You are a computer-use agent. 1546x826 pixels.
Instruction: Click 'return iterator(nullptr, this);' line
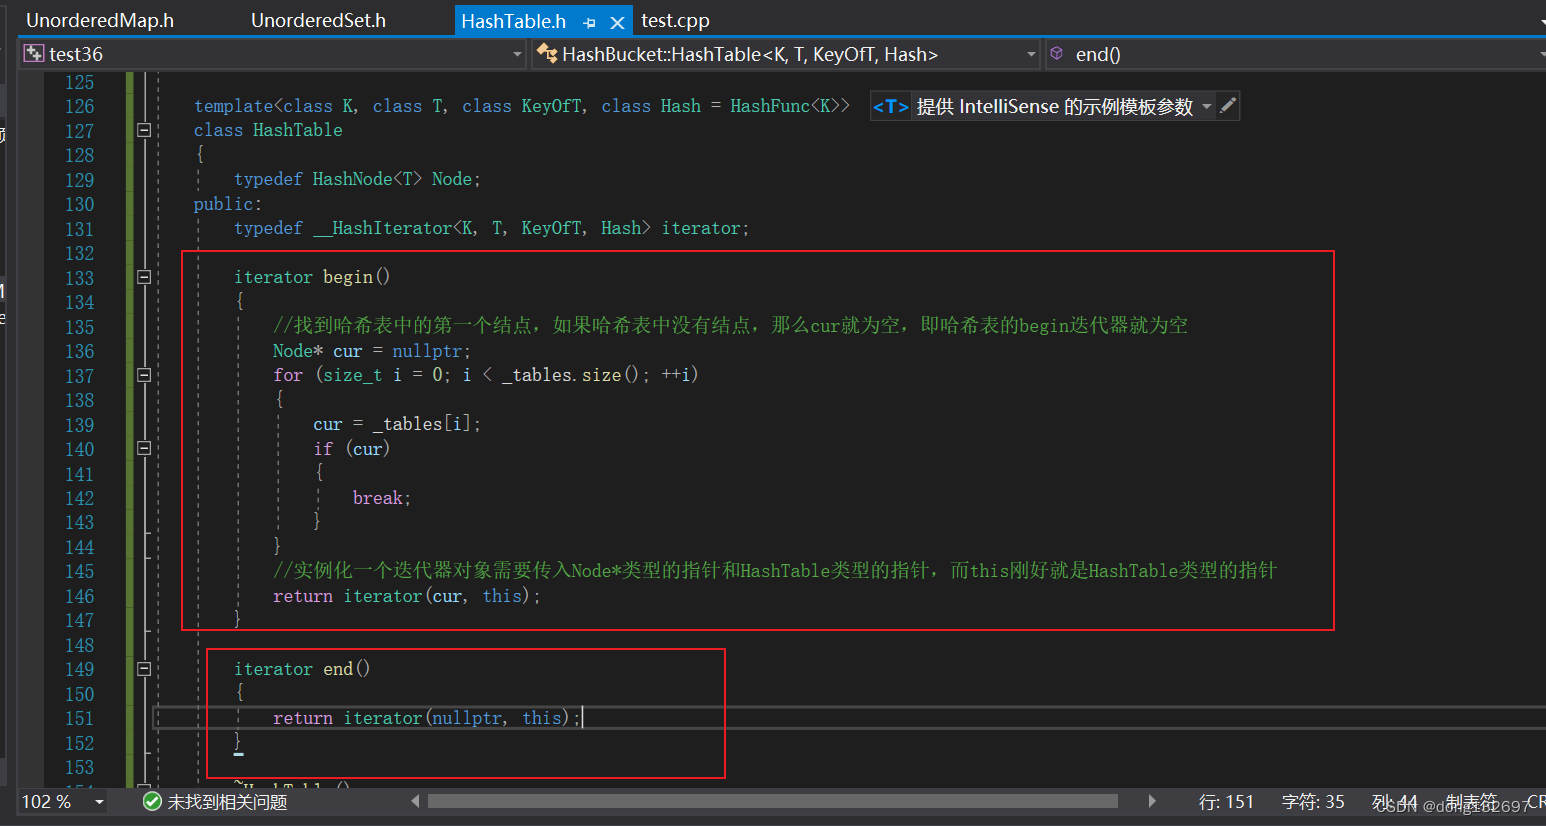[x=426, y=718]
